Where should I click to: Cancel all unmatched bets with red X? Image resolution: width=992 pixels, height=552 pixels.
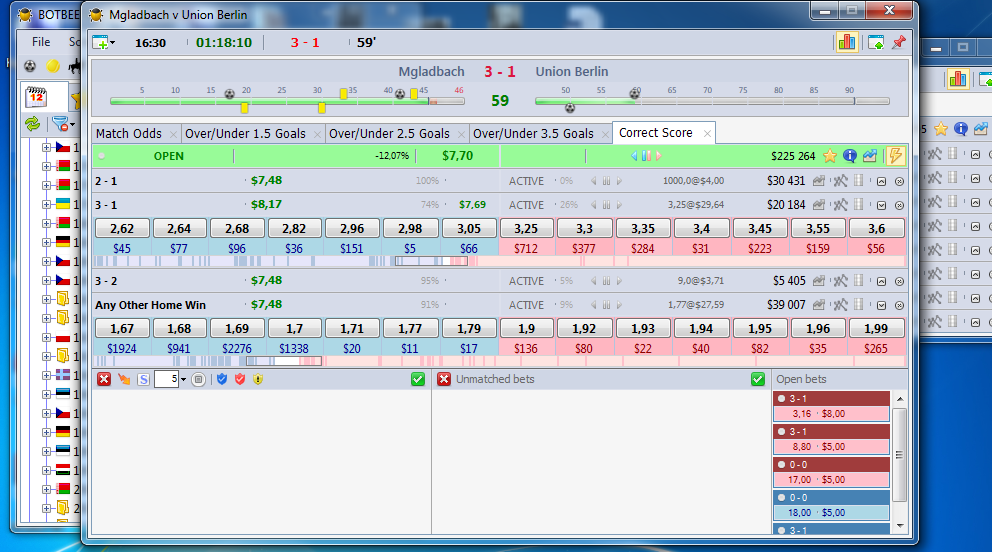click(x=444, y=379)
